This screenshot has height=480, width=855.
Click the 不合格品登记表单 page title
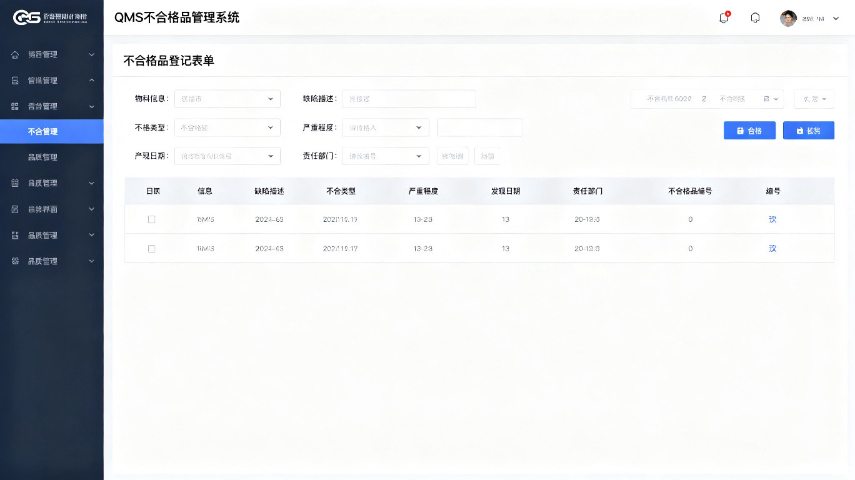tap(168, 61)
